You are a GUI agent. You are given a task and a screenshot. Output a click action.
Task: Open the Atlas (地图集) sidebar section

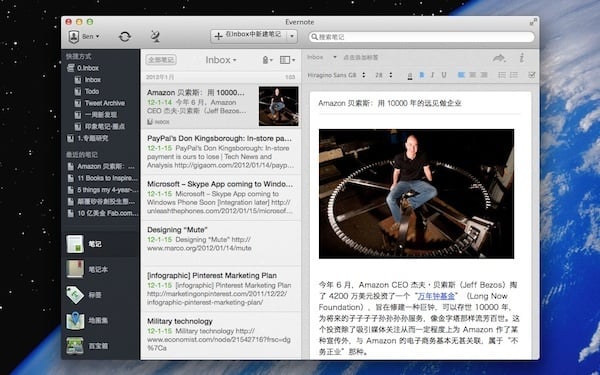coord(101,320)
